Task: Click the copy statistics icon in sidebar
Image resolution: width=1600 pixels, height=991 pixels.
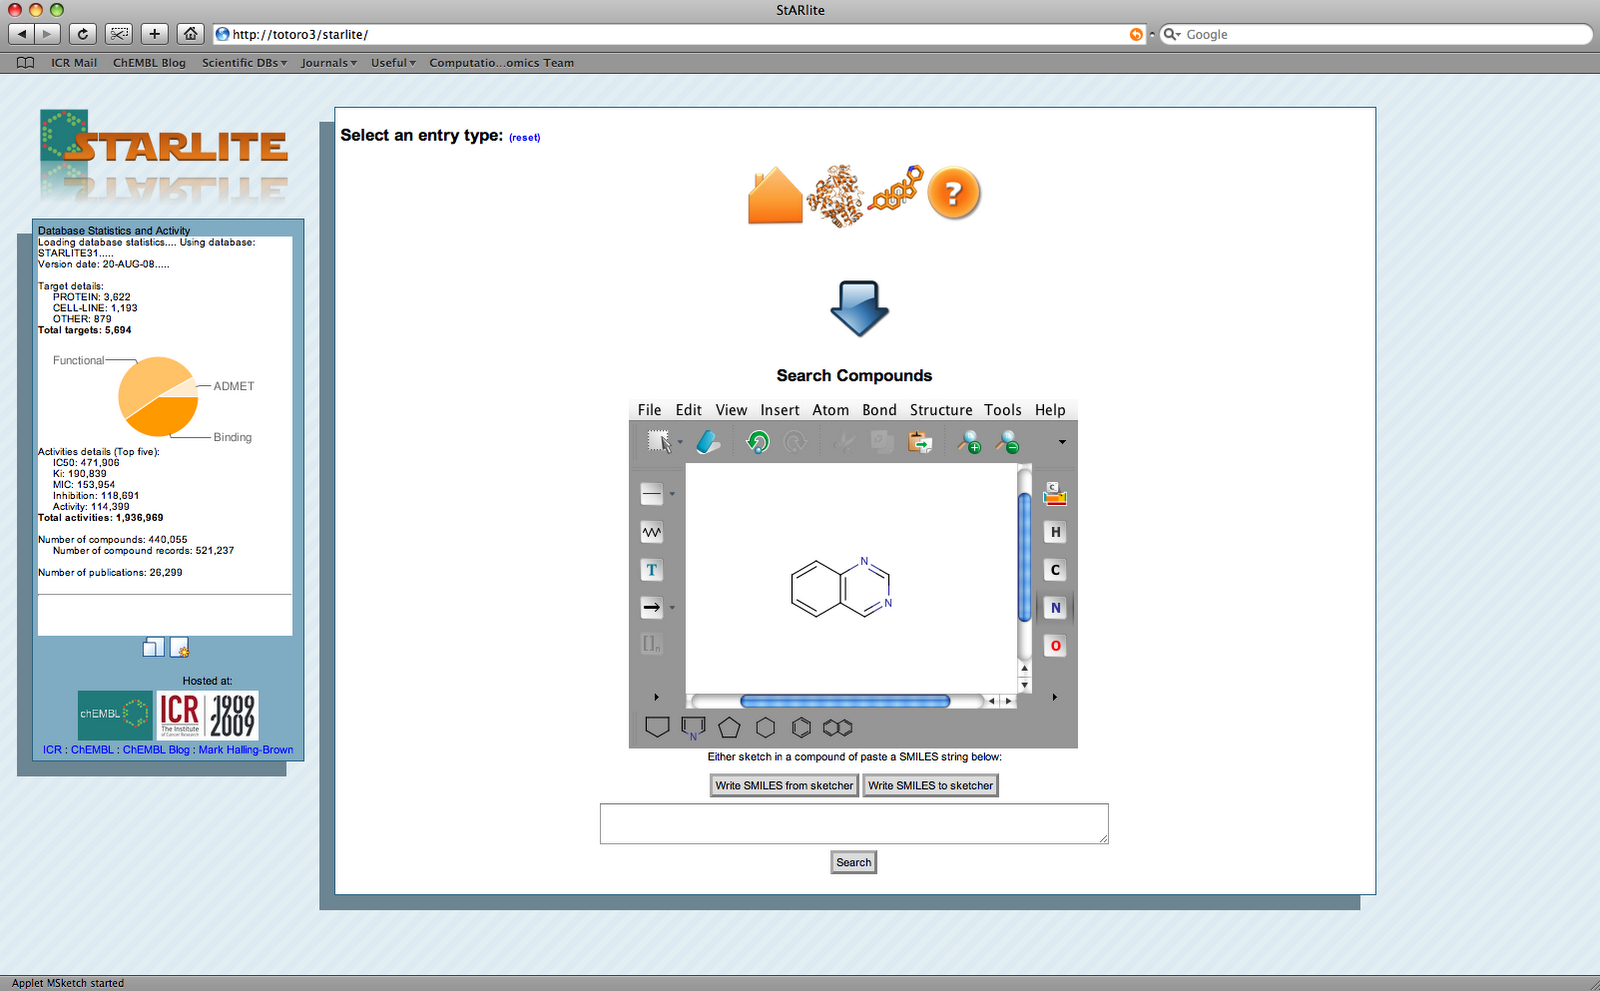Action: [x=153, y=647]
